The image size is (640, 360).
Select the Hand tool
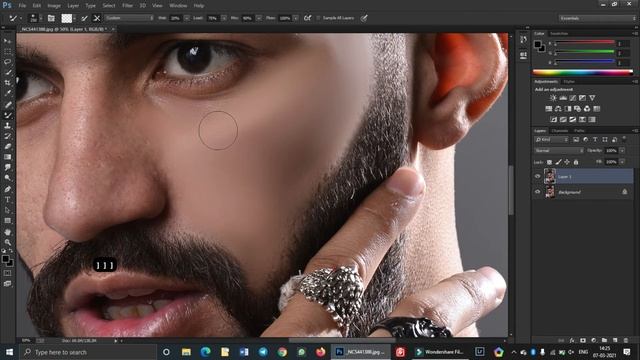7,232
